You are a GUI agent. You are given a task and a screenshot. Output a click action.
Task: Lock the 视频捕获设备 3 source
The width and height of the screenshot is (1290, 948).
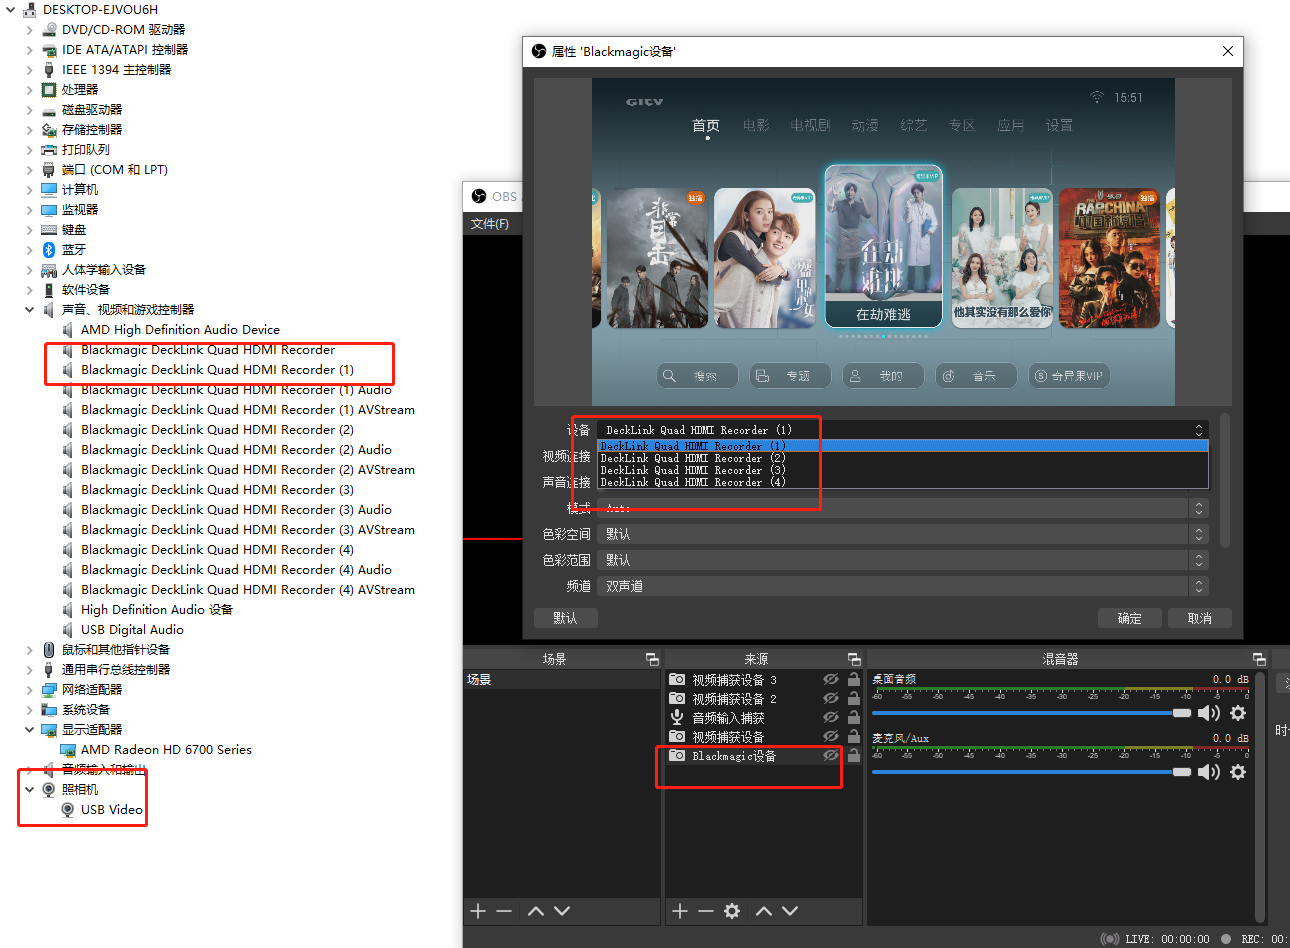[854, 679]
